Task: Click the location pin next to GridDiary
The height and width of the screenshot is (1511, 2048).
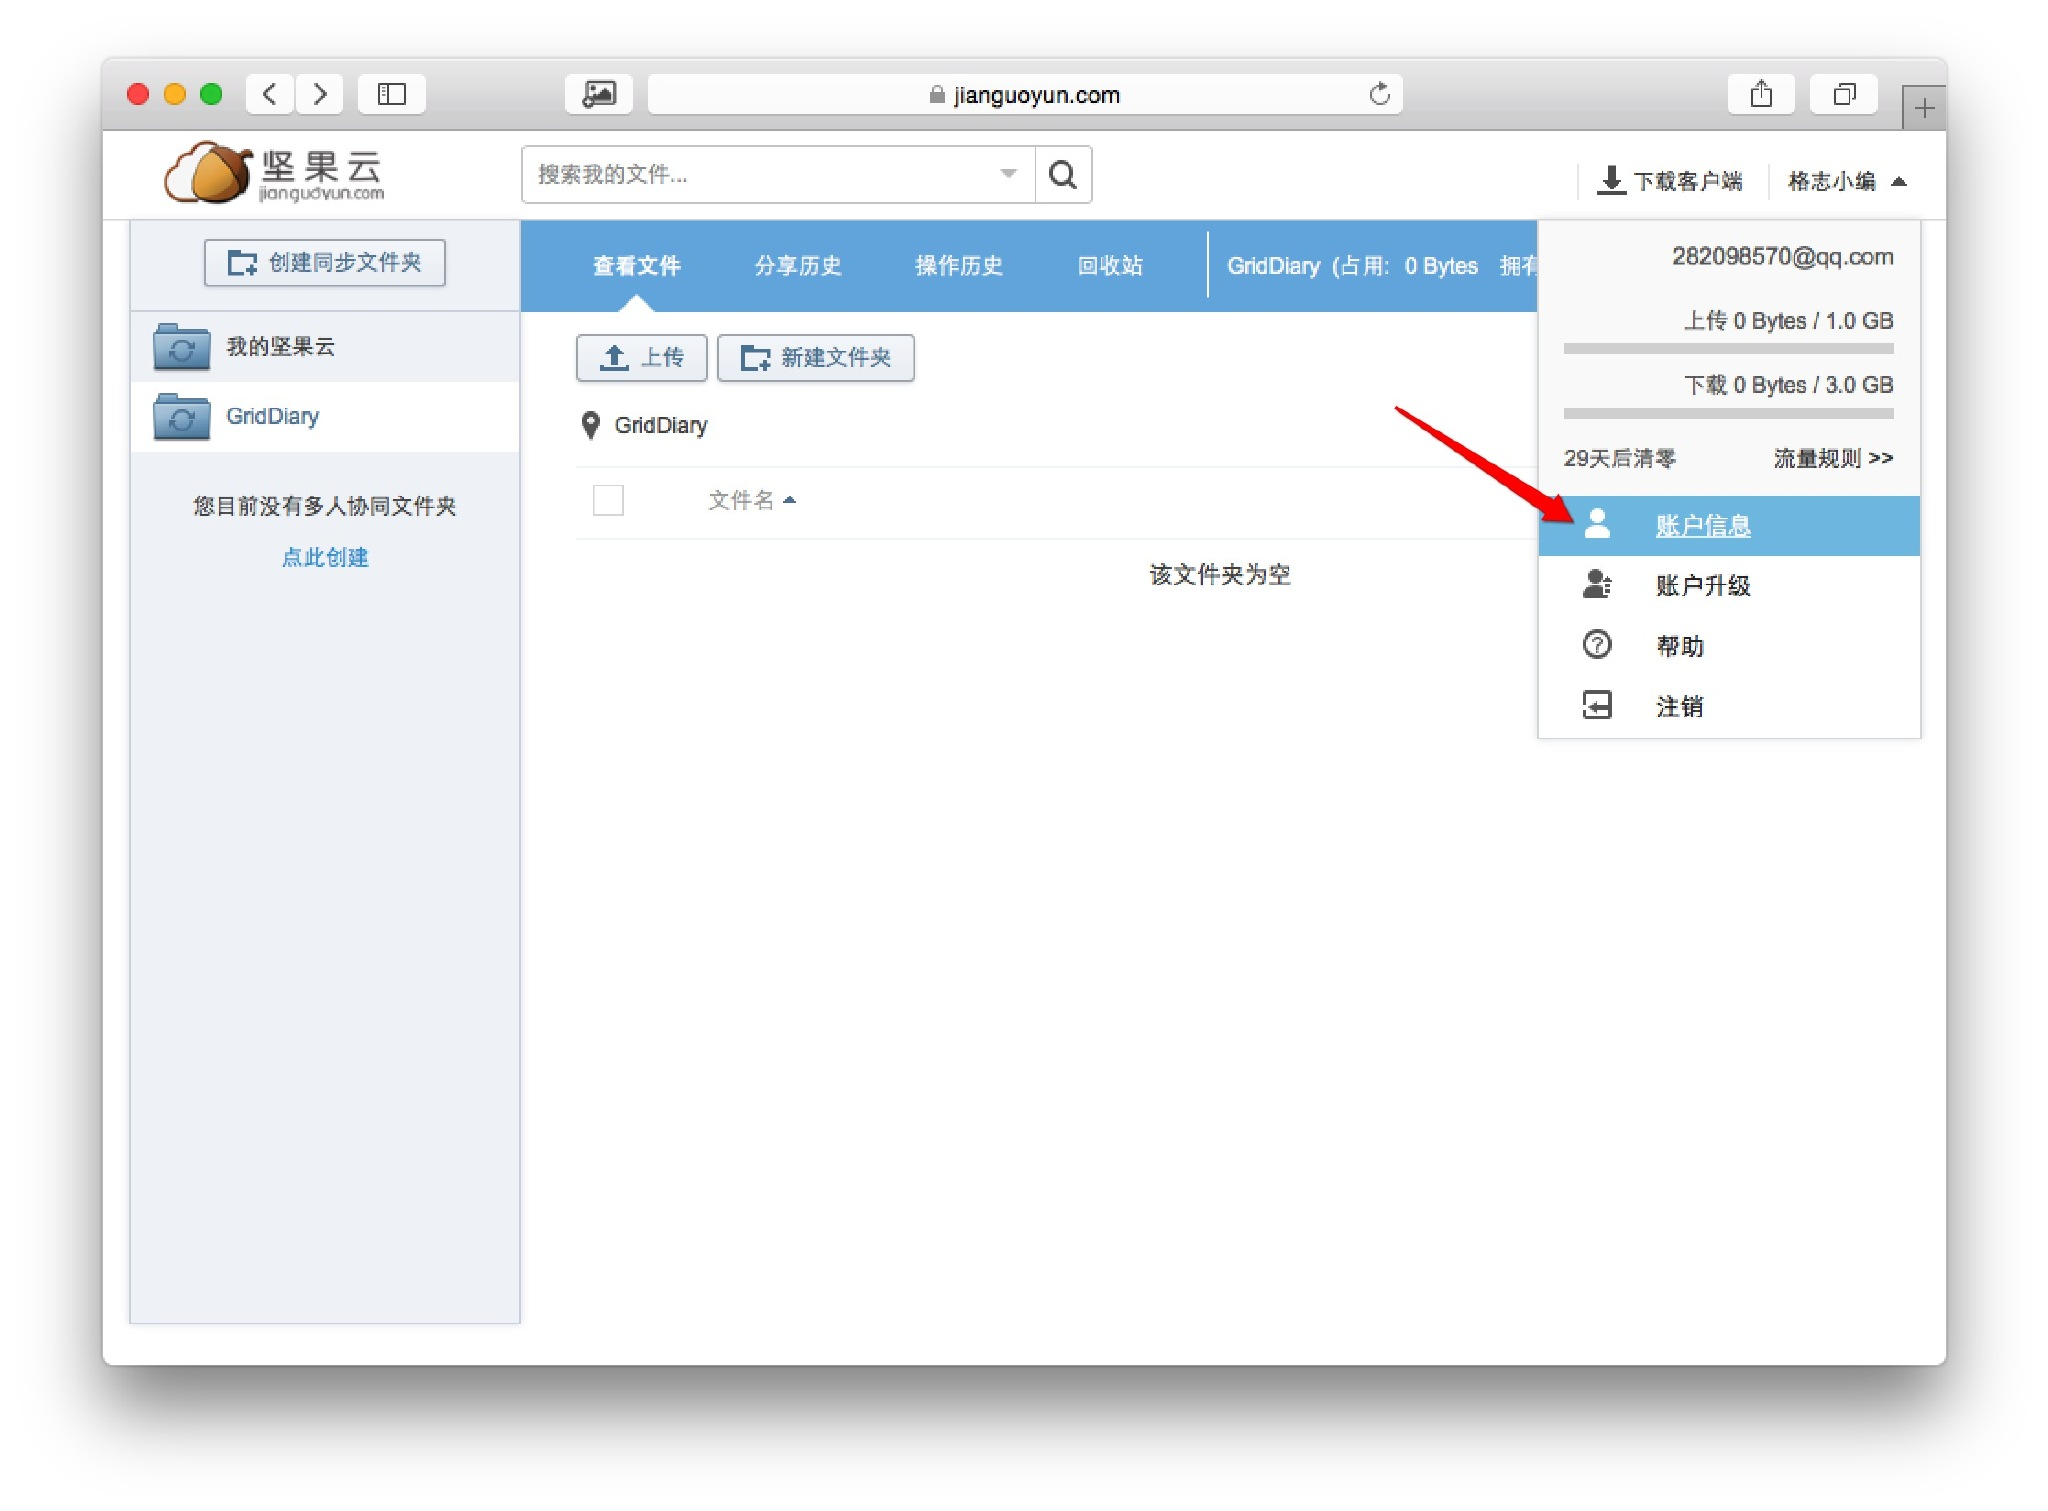Action: point(590,425)
